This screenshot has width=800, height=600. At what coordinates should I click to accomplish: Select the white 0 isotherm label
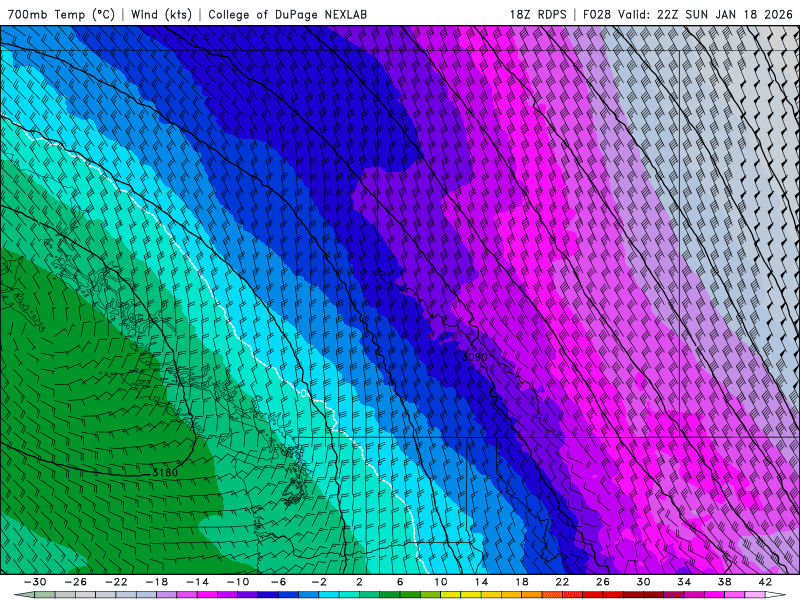pos(304,393)
